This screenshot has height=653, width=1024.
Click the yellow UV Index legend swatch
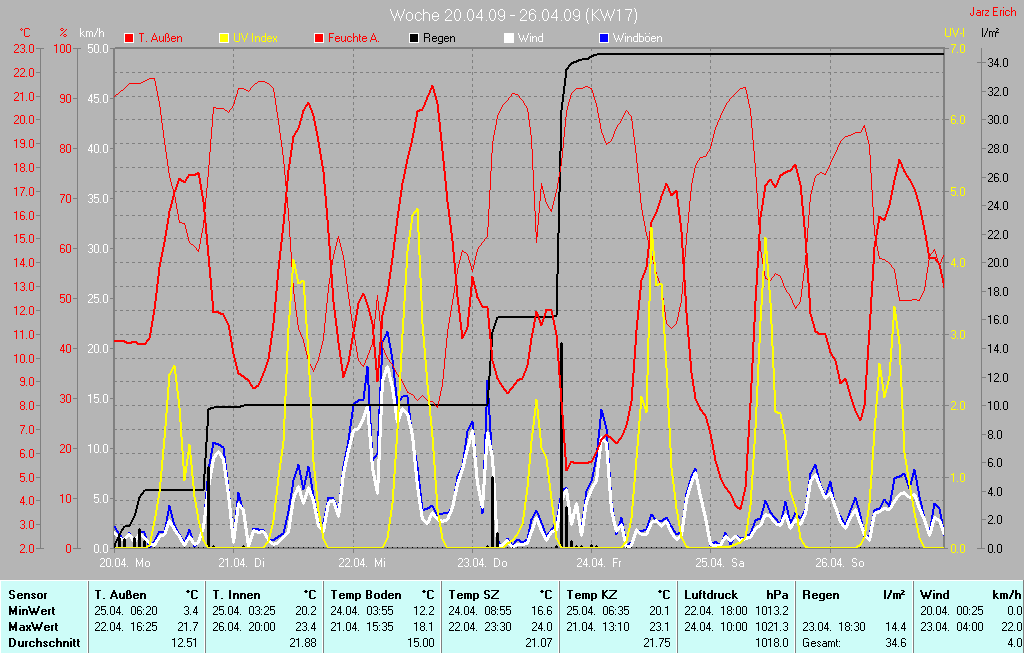[x=224, y=38]
